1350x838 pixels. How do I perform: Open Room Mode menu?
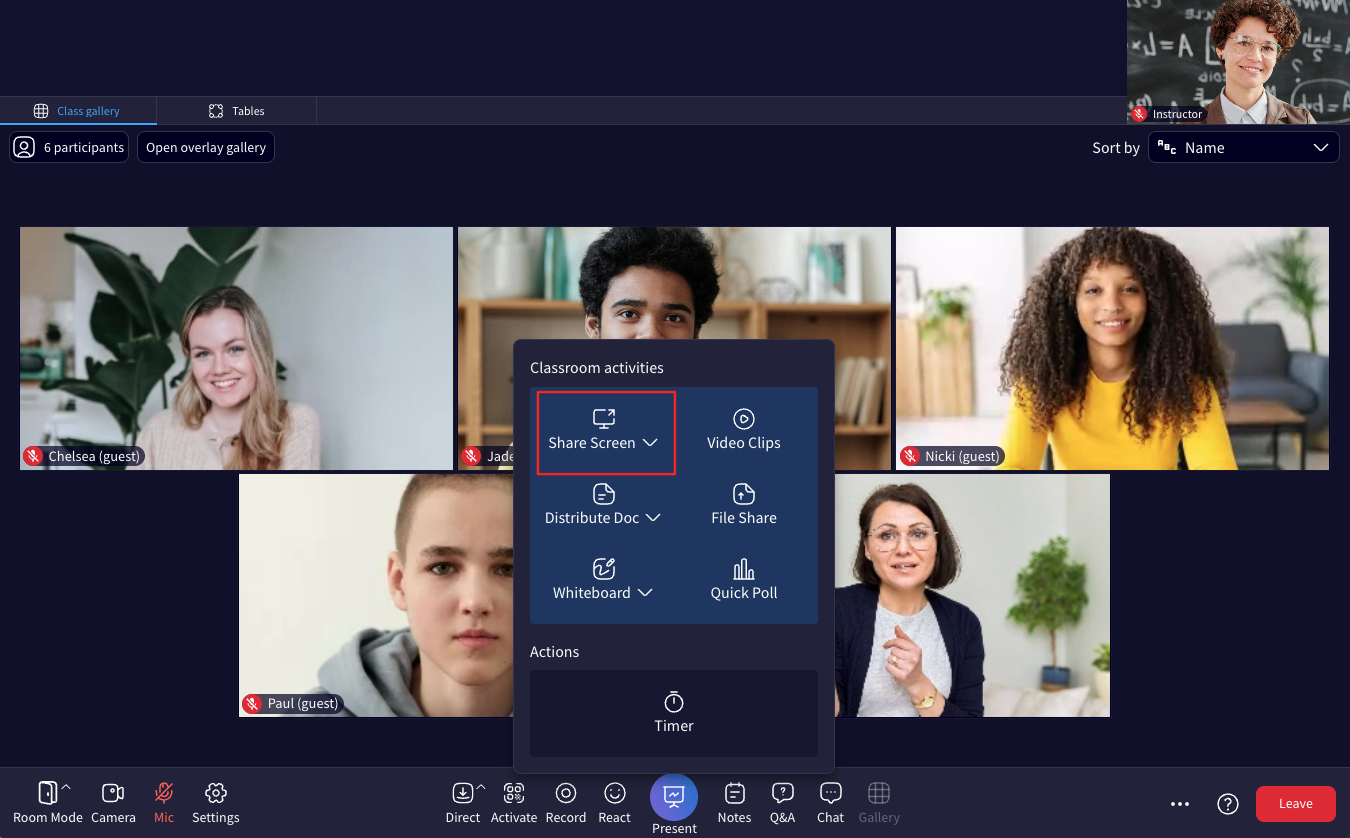click(47, 803)
